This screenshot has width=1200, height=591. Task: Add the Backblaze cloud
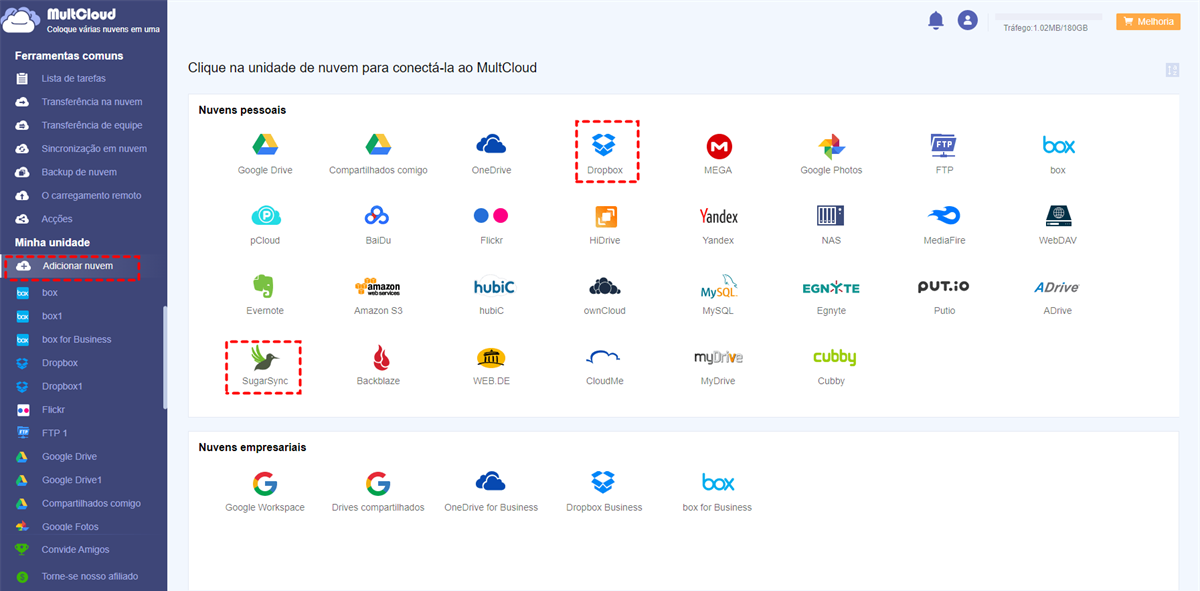[380, 357]
